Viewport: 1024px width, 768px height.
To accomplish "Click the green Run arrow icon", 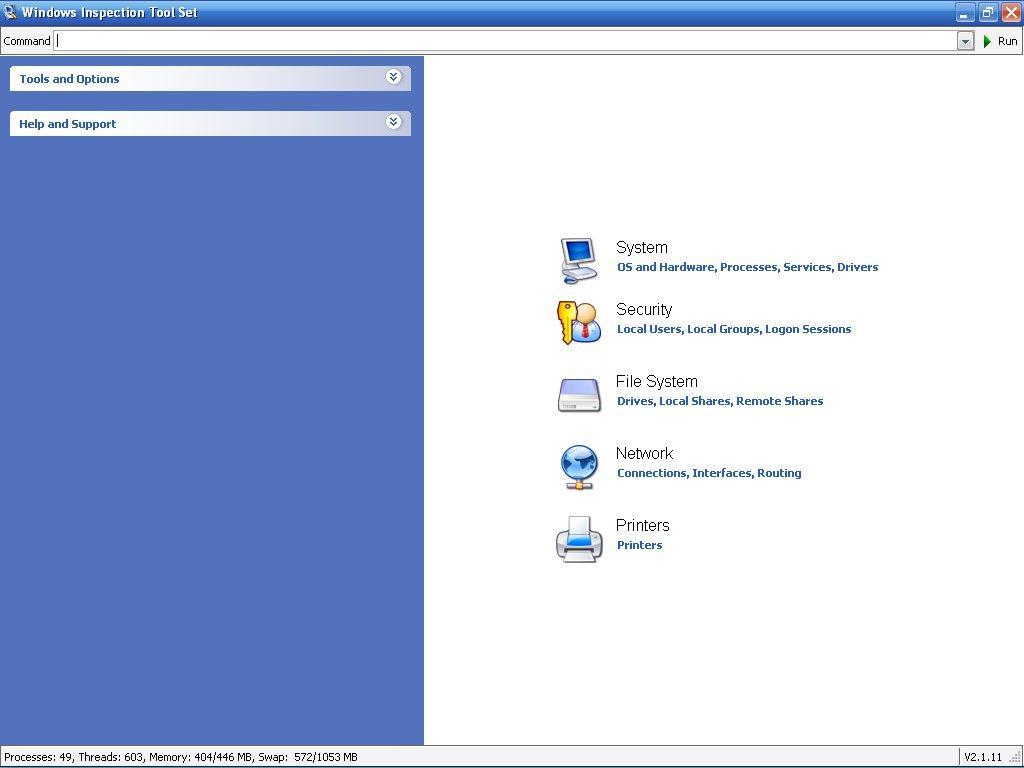I will (985, 41).
